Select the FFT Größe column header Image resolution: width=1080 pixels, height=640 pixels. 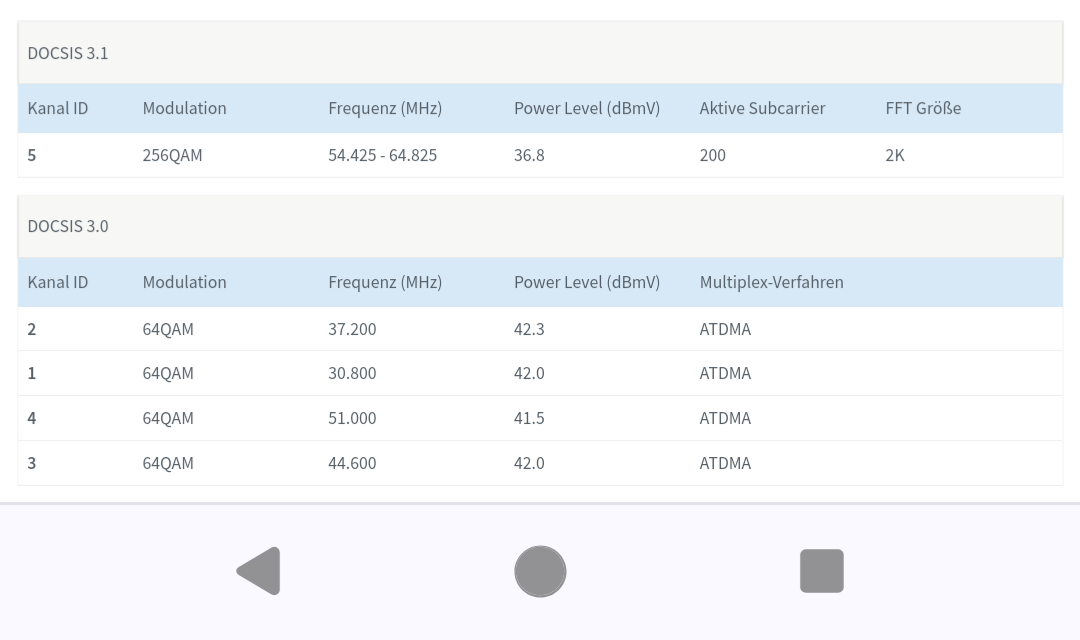tap(922, 108)
